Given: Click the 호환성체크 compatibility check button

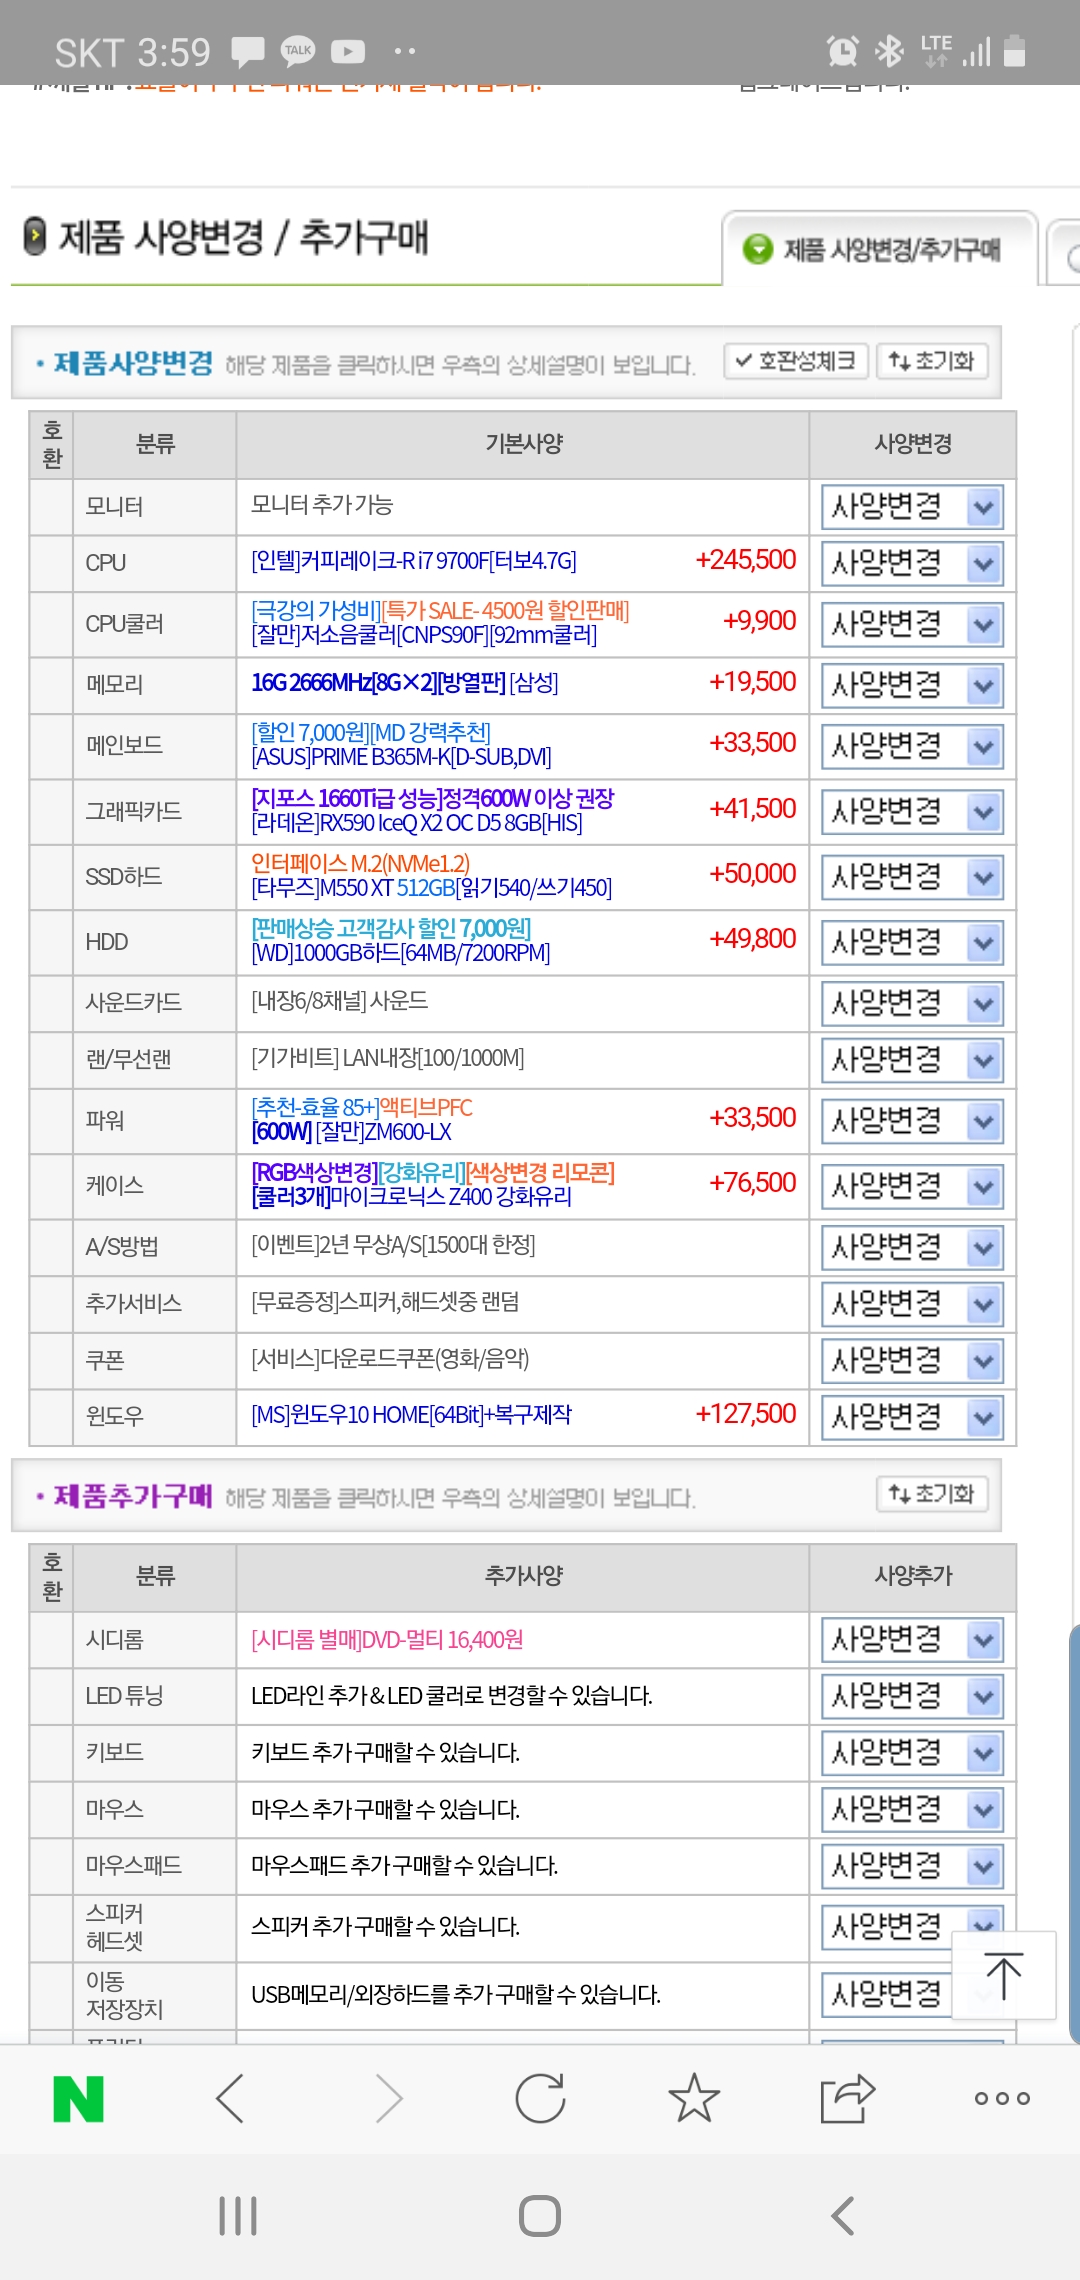Looking at the screenshot, I should (796, 361).
